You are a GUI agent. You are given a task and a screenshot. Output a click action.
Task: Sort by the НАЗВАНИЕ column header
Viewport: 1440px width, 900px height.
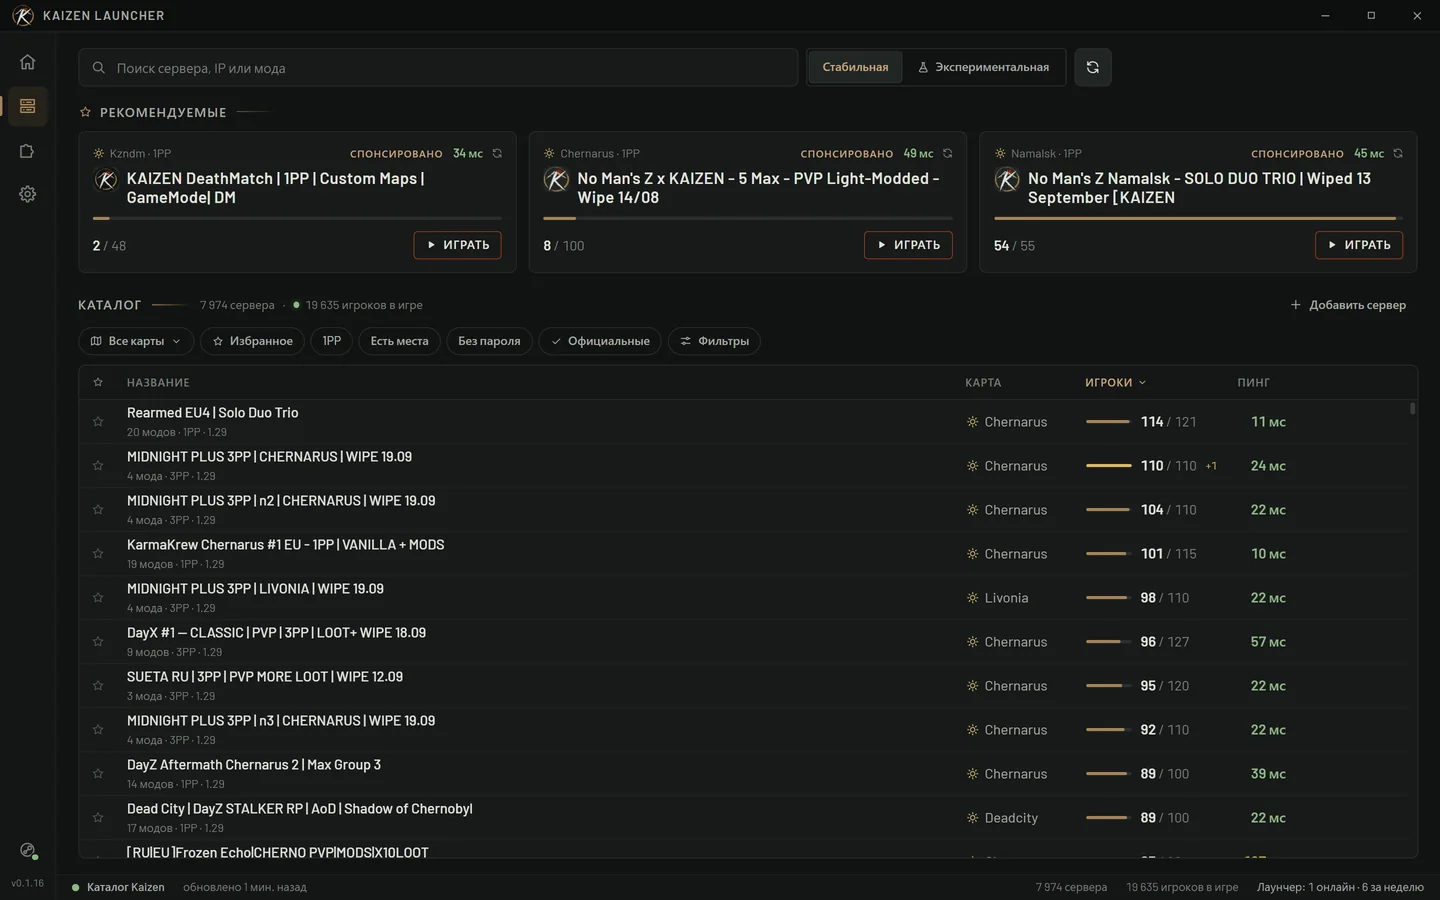point(158,382)
